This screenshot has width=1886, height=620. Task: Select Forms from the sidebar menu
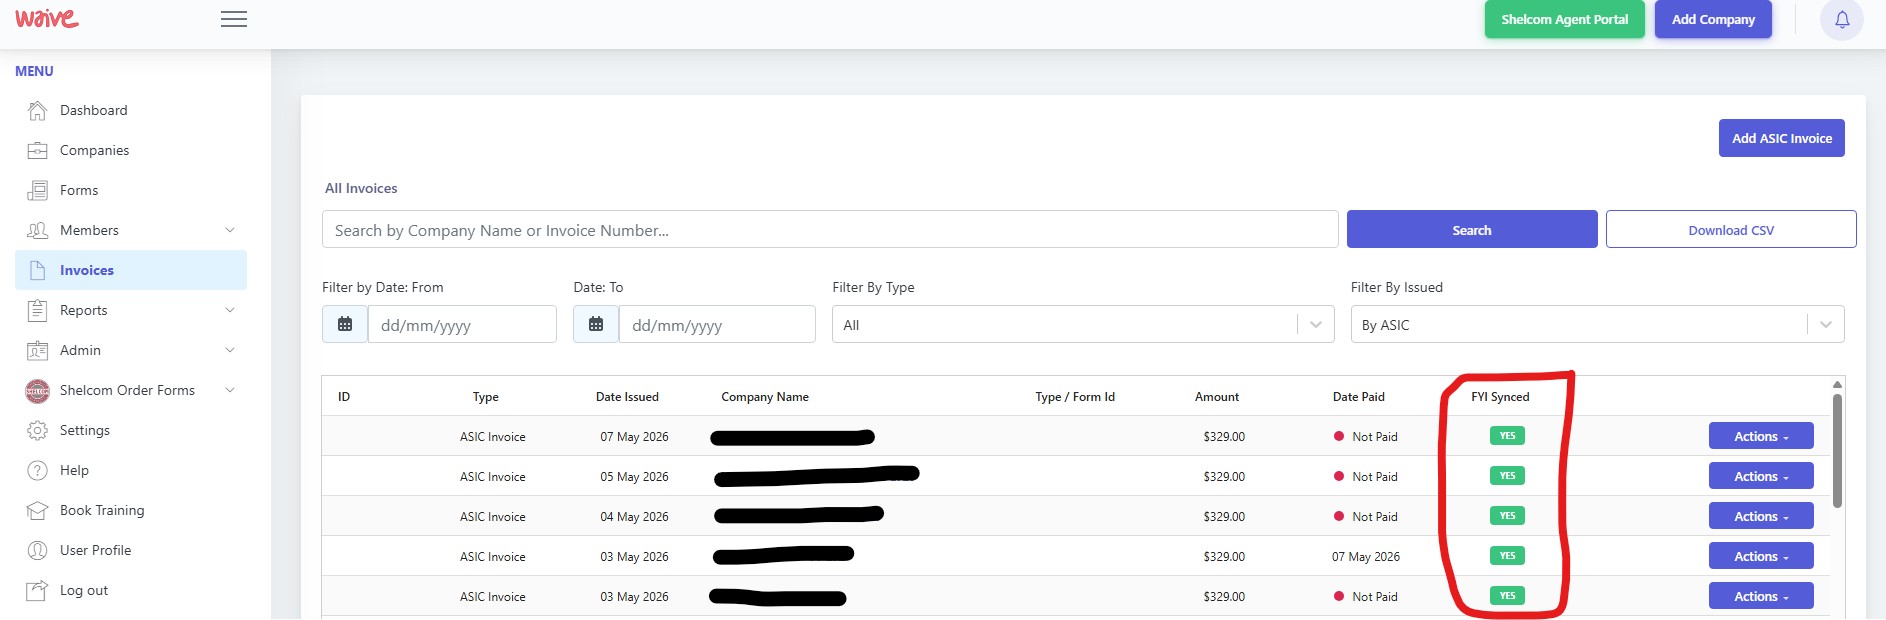pos(131,190)
